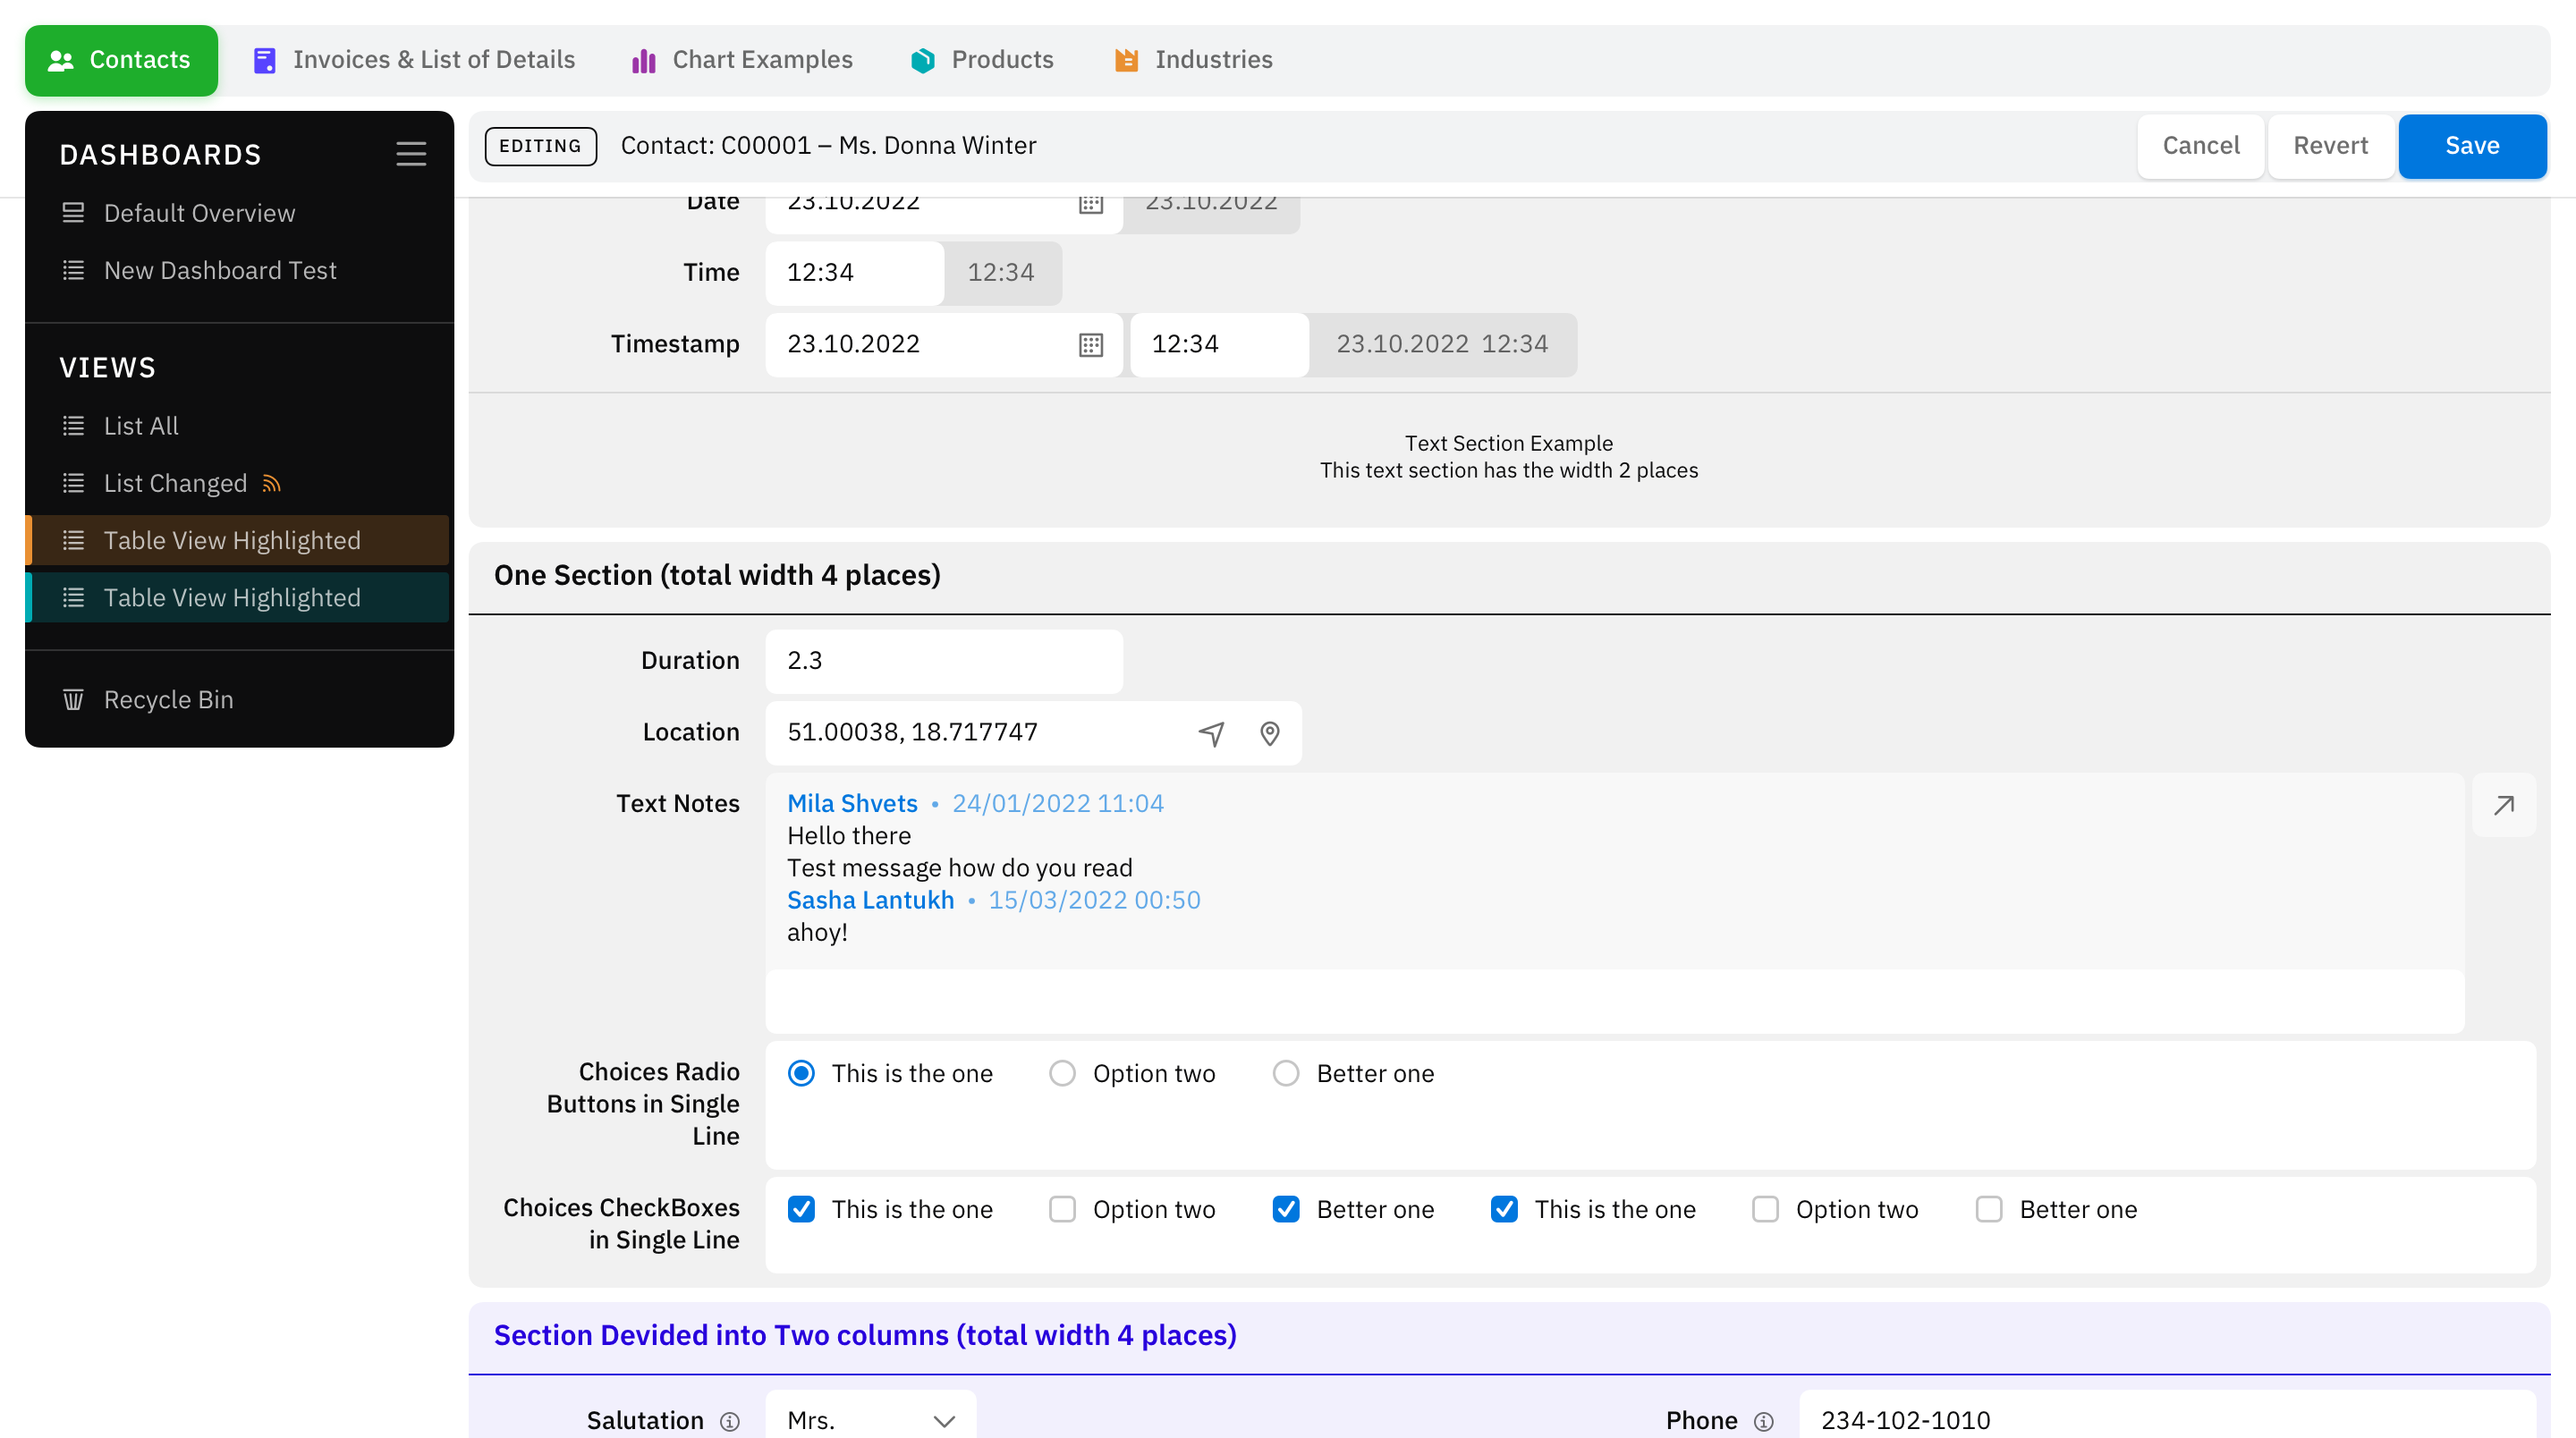Expand Text Notes with the arrow icon

(2503, 805)
